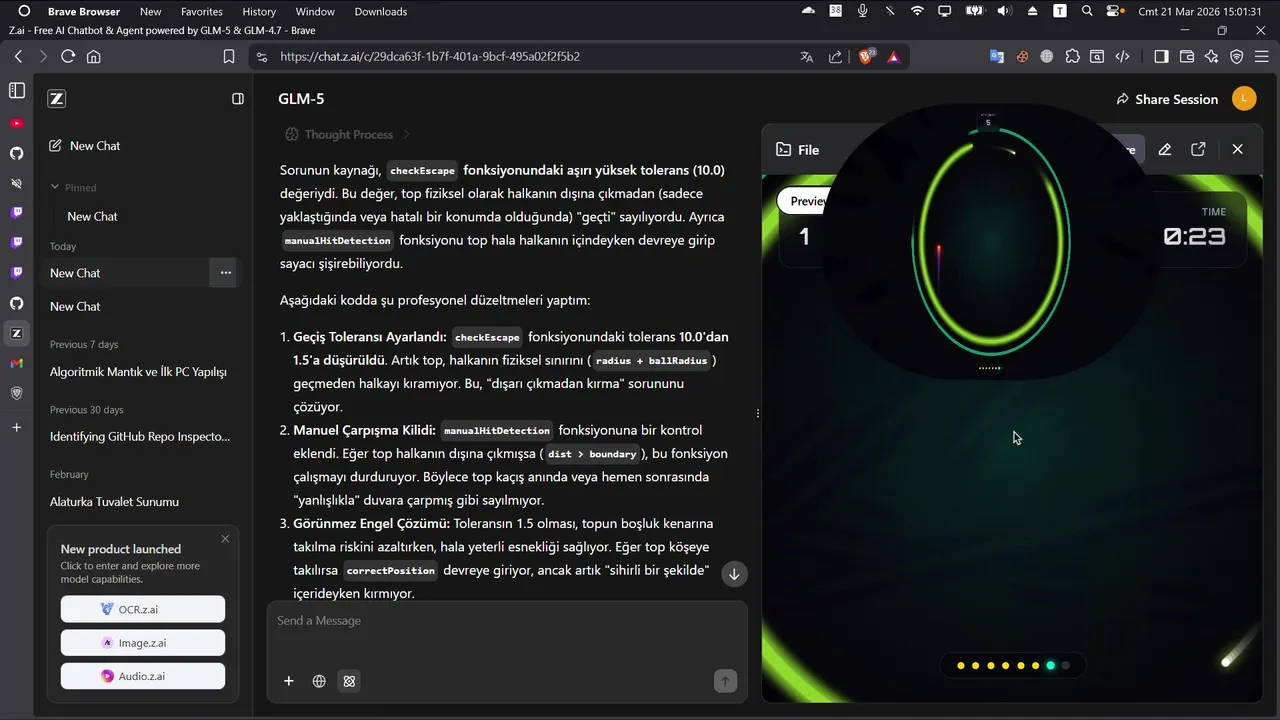Dismiss the New product launched card
Screen dimensions: 1280x720
[x=225, y=539]
